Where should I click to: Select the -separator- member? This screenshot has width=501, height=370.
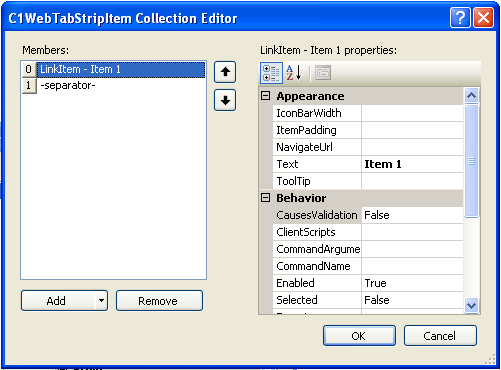point(121,86)
